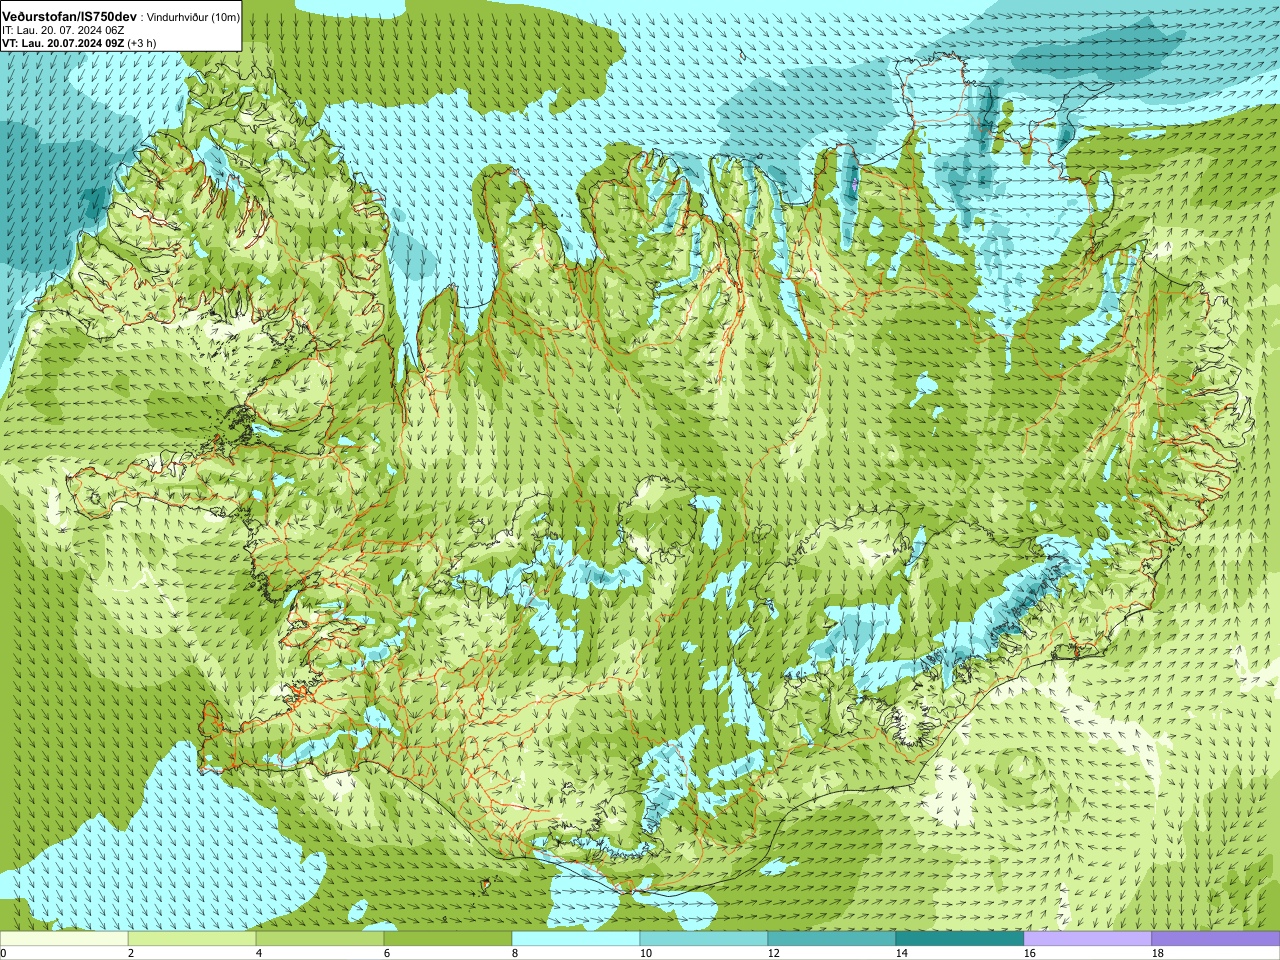Click the legend scale value '14'
Image resolution: width=1280 pixels, height=960 pixels.
(901, 953)
